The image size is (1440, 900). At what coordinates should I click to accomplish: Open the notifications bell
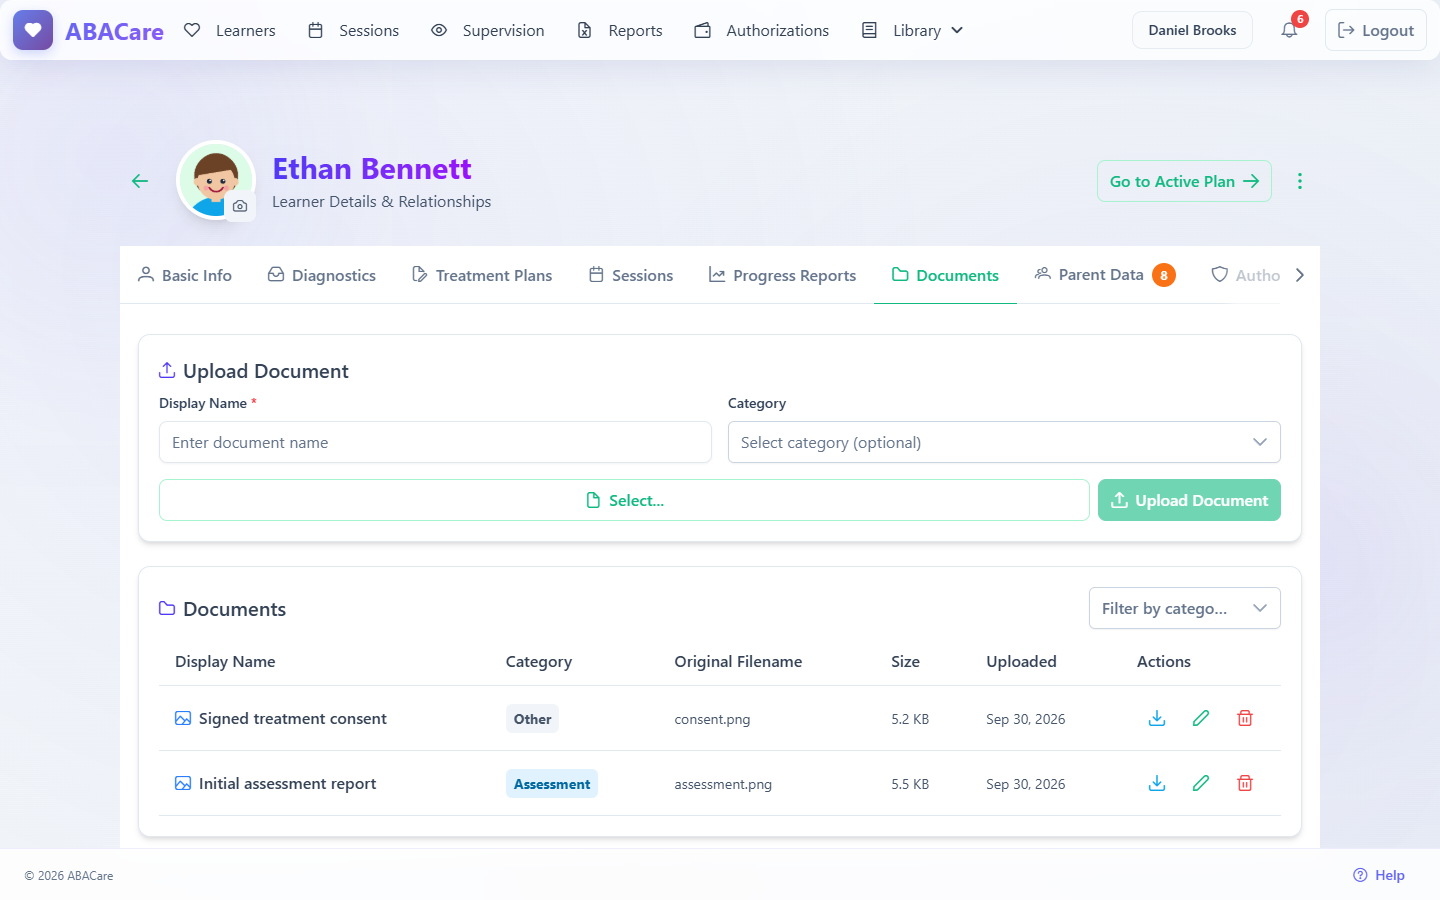(1289, 30)
